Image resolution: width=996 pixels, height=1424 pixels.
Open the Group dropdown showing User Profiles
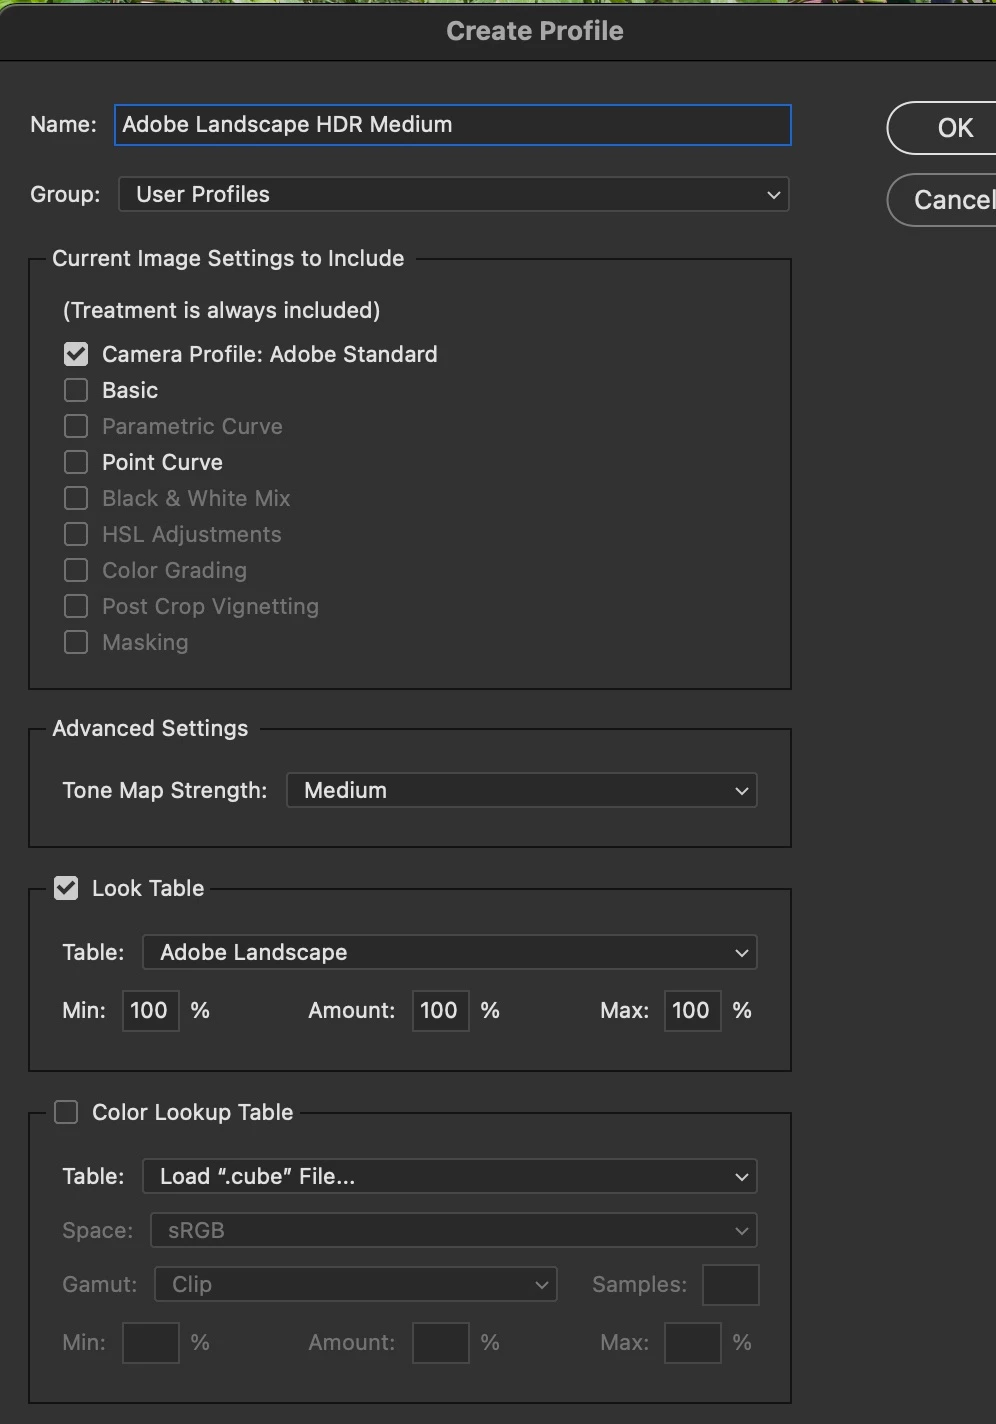[453, 194]
